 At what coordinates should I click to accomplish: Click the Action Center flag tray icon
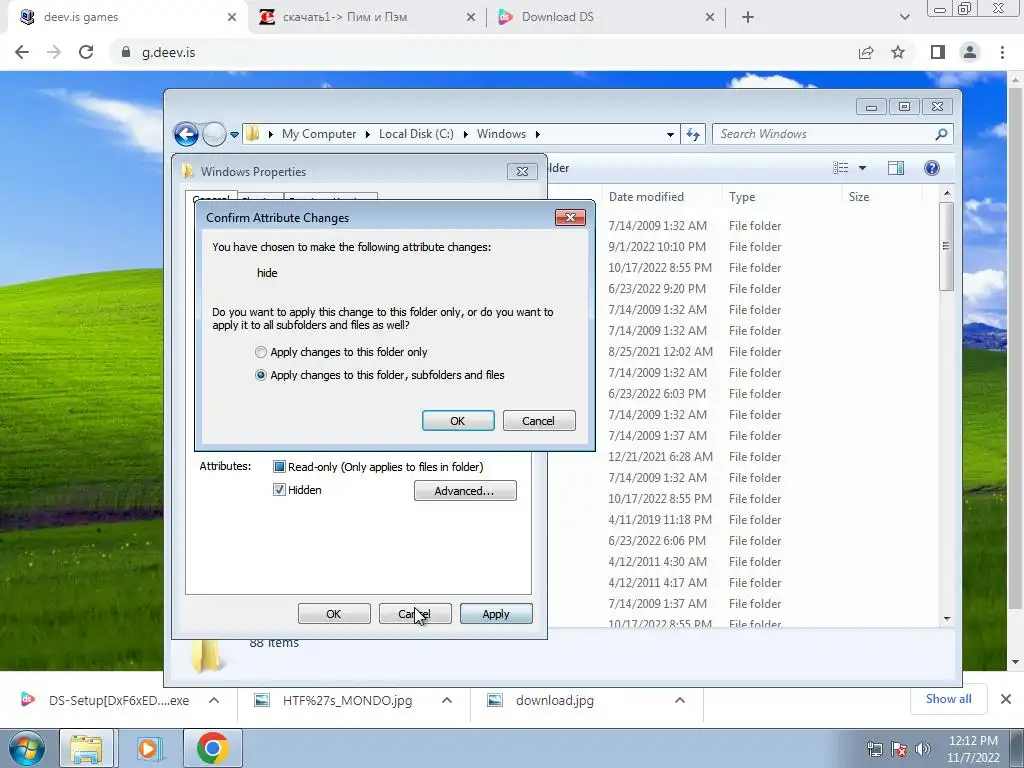899,749
